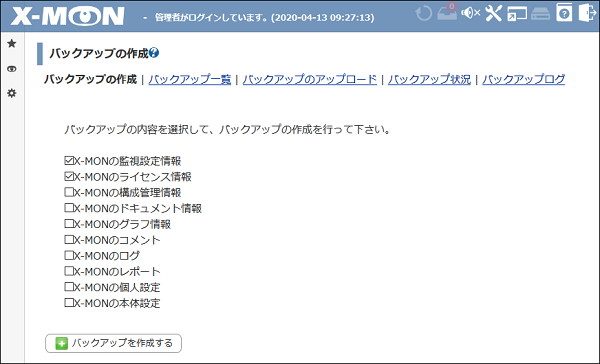Viewport: 600px width, 364px height.
Task: Open the バックアップ一覧 link
Action: pyautogui.click(x=190, y=79)
